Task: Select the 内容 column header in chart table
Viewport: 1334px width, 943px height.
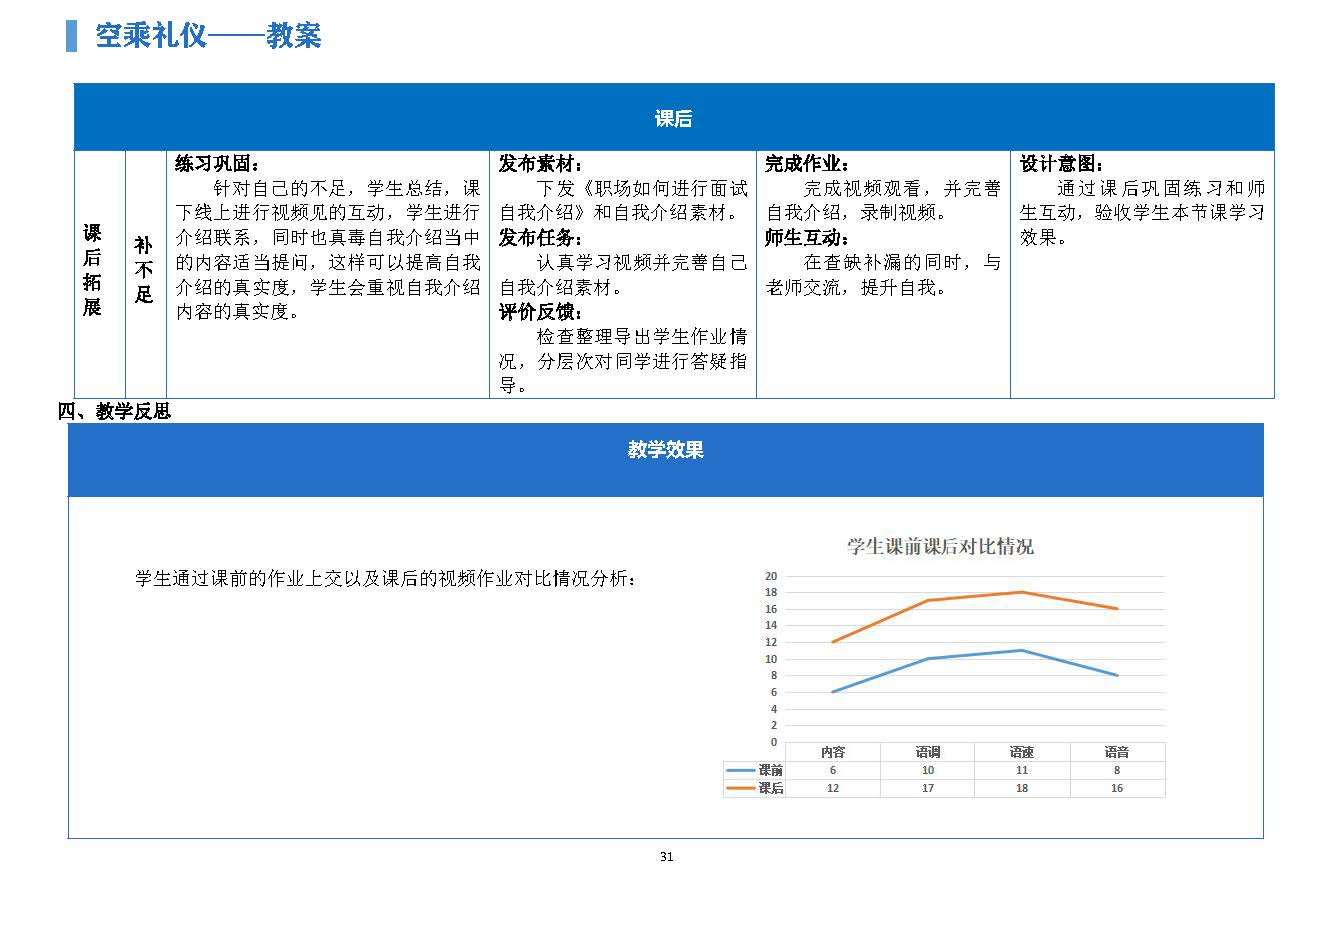Action: (x=833, y=752)
